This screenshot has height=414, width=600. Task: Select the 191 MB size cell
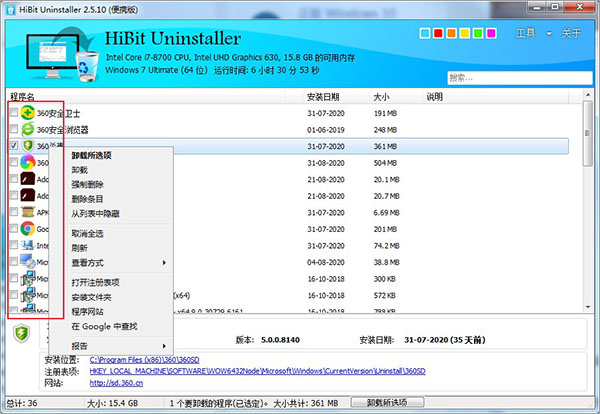coord(385,113)
